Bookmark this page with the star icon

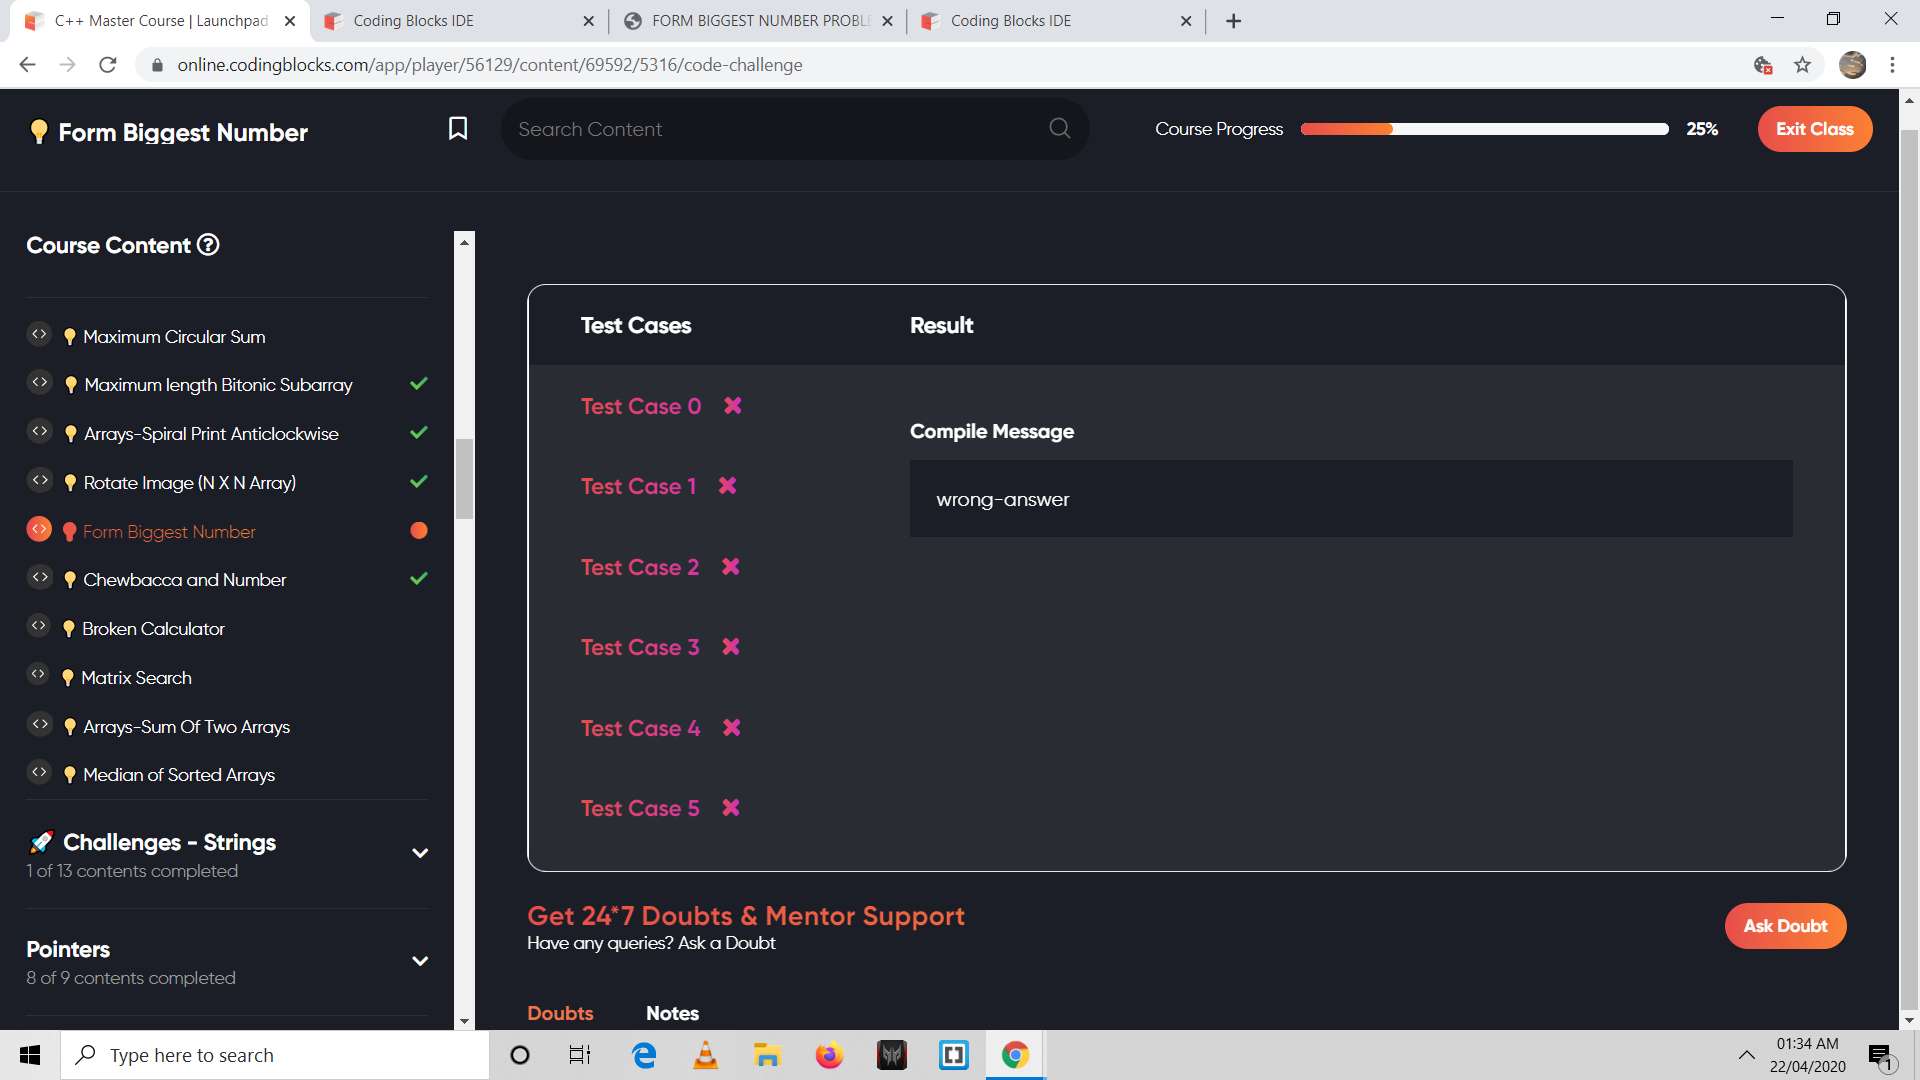point(1802,65)
